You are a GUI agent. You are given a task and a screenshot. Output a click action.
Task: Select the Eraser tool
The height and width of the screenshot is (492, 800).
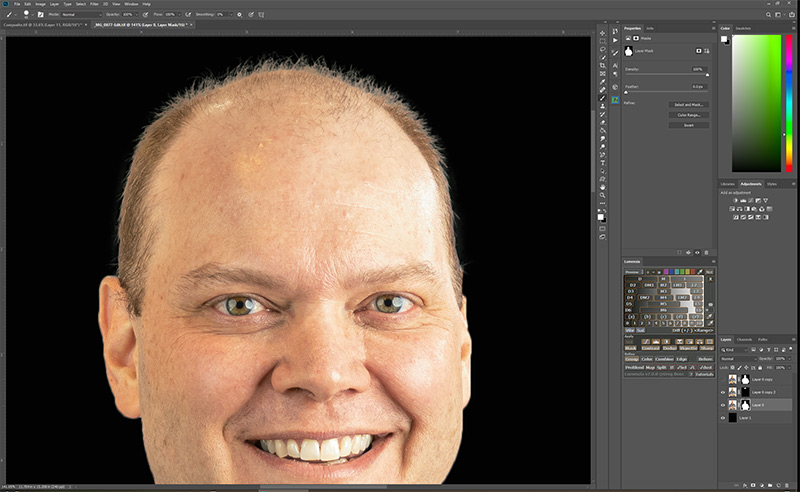603,122
